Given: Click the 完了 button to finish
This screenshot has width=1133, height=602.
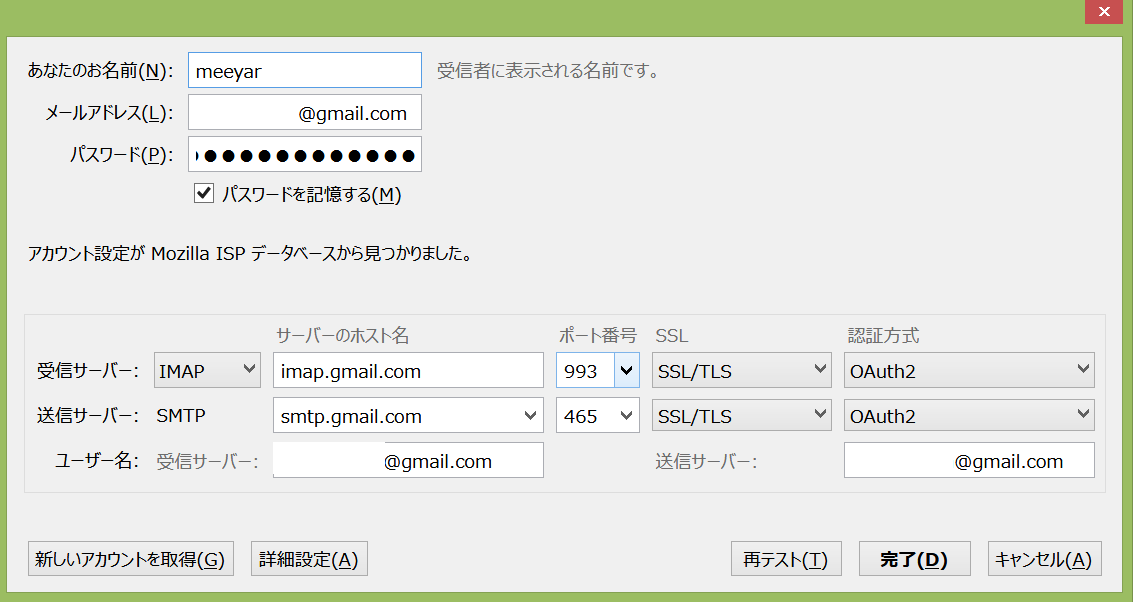Looking at the screenshot, I should tap(914, 559).
